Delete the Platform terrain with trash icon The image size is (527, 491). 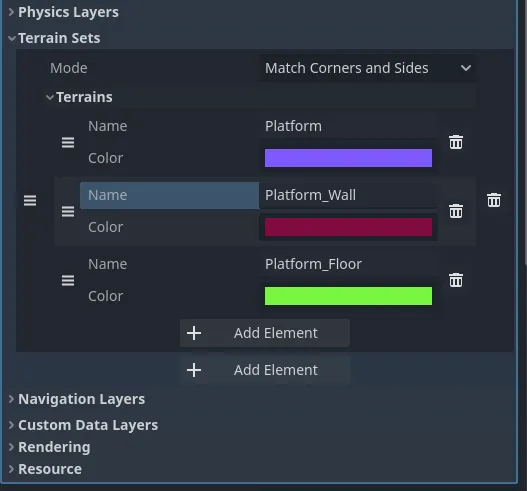click(456, 142)
